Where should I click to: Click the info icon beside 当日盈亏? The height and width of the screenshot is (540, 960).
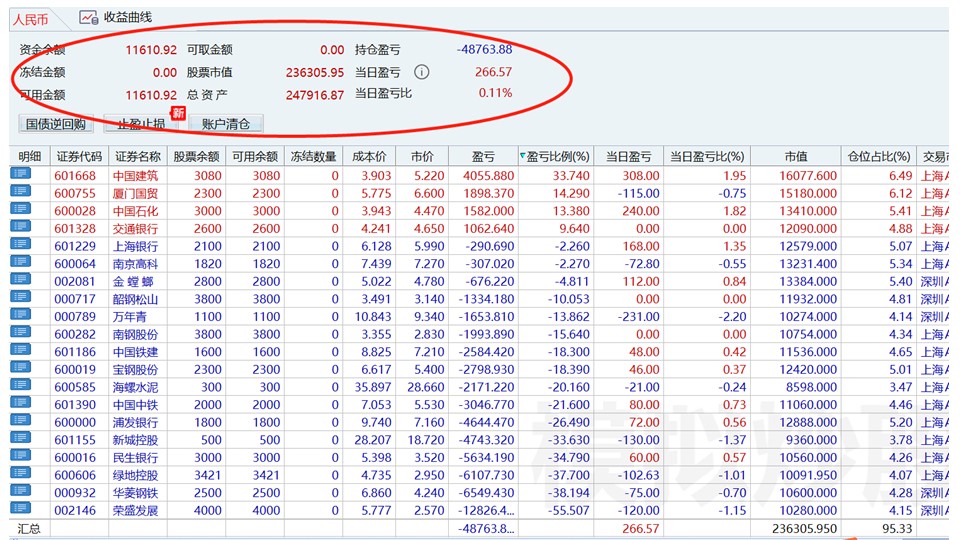tap(421, 72)
